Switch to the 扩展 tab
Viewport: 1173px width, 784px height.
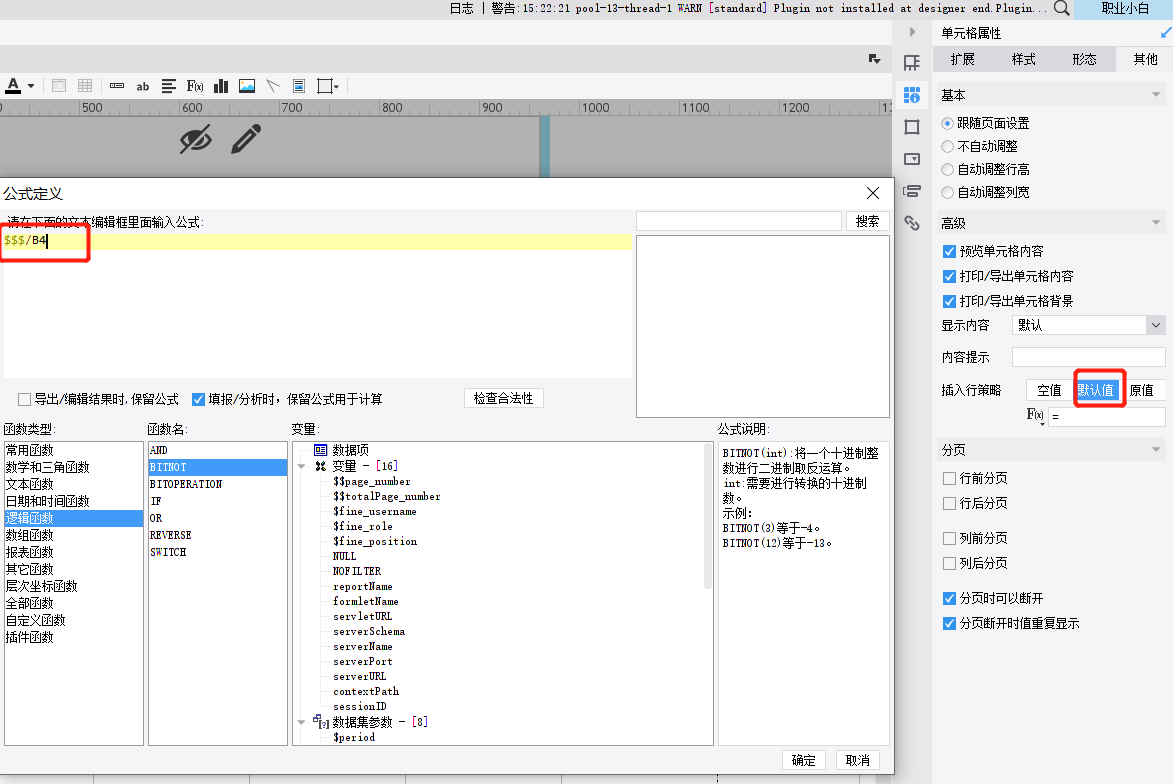[x=962, y=59]
